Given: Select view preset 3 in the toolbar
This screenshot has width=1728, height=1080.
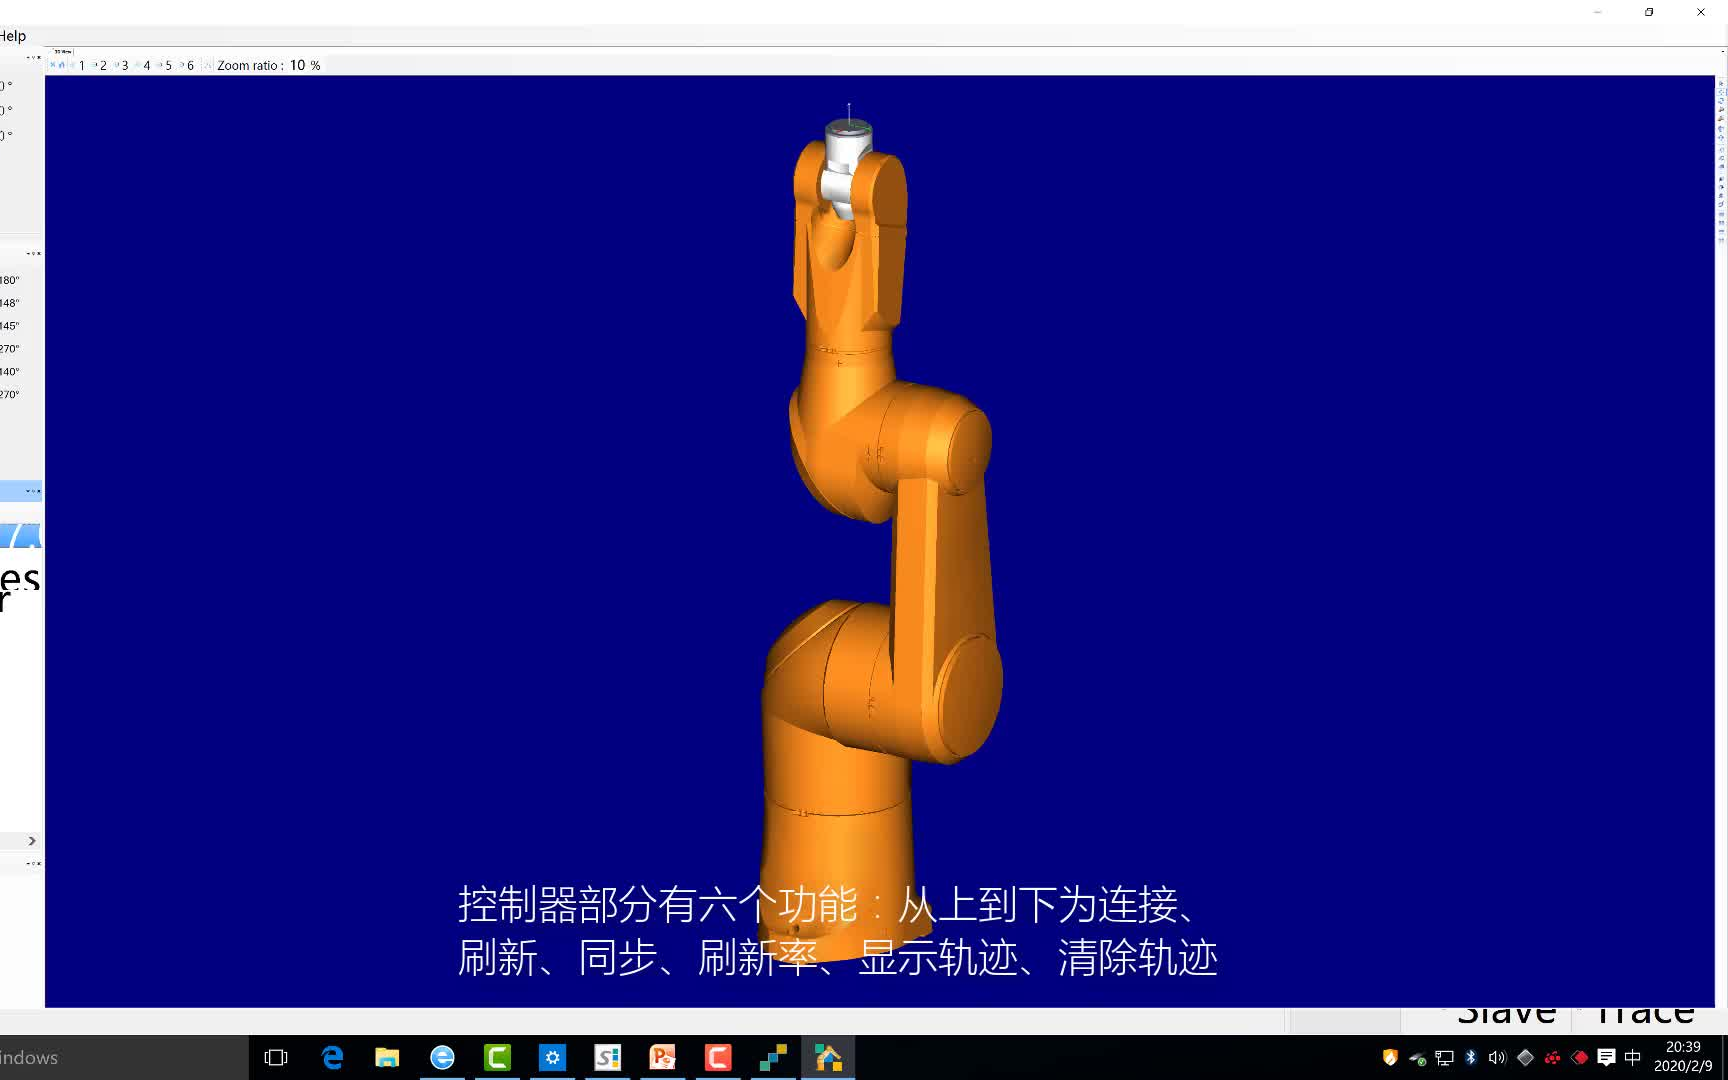Looking at the screenshot, I should pos(124,65).
